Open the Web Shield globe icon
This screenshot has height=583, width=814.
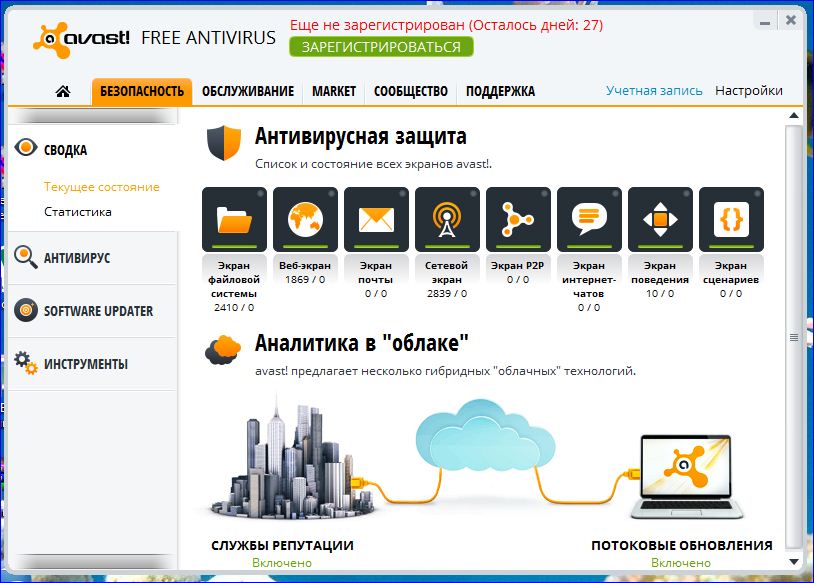click(x=305, y=219)
